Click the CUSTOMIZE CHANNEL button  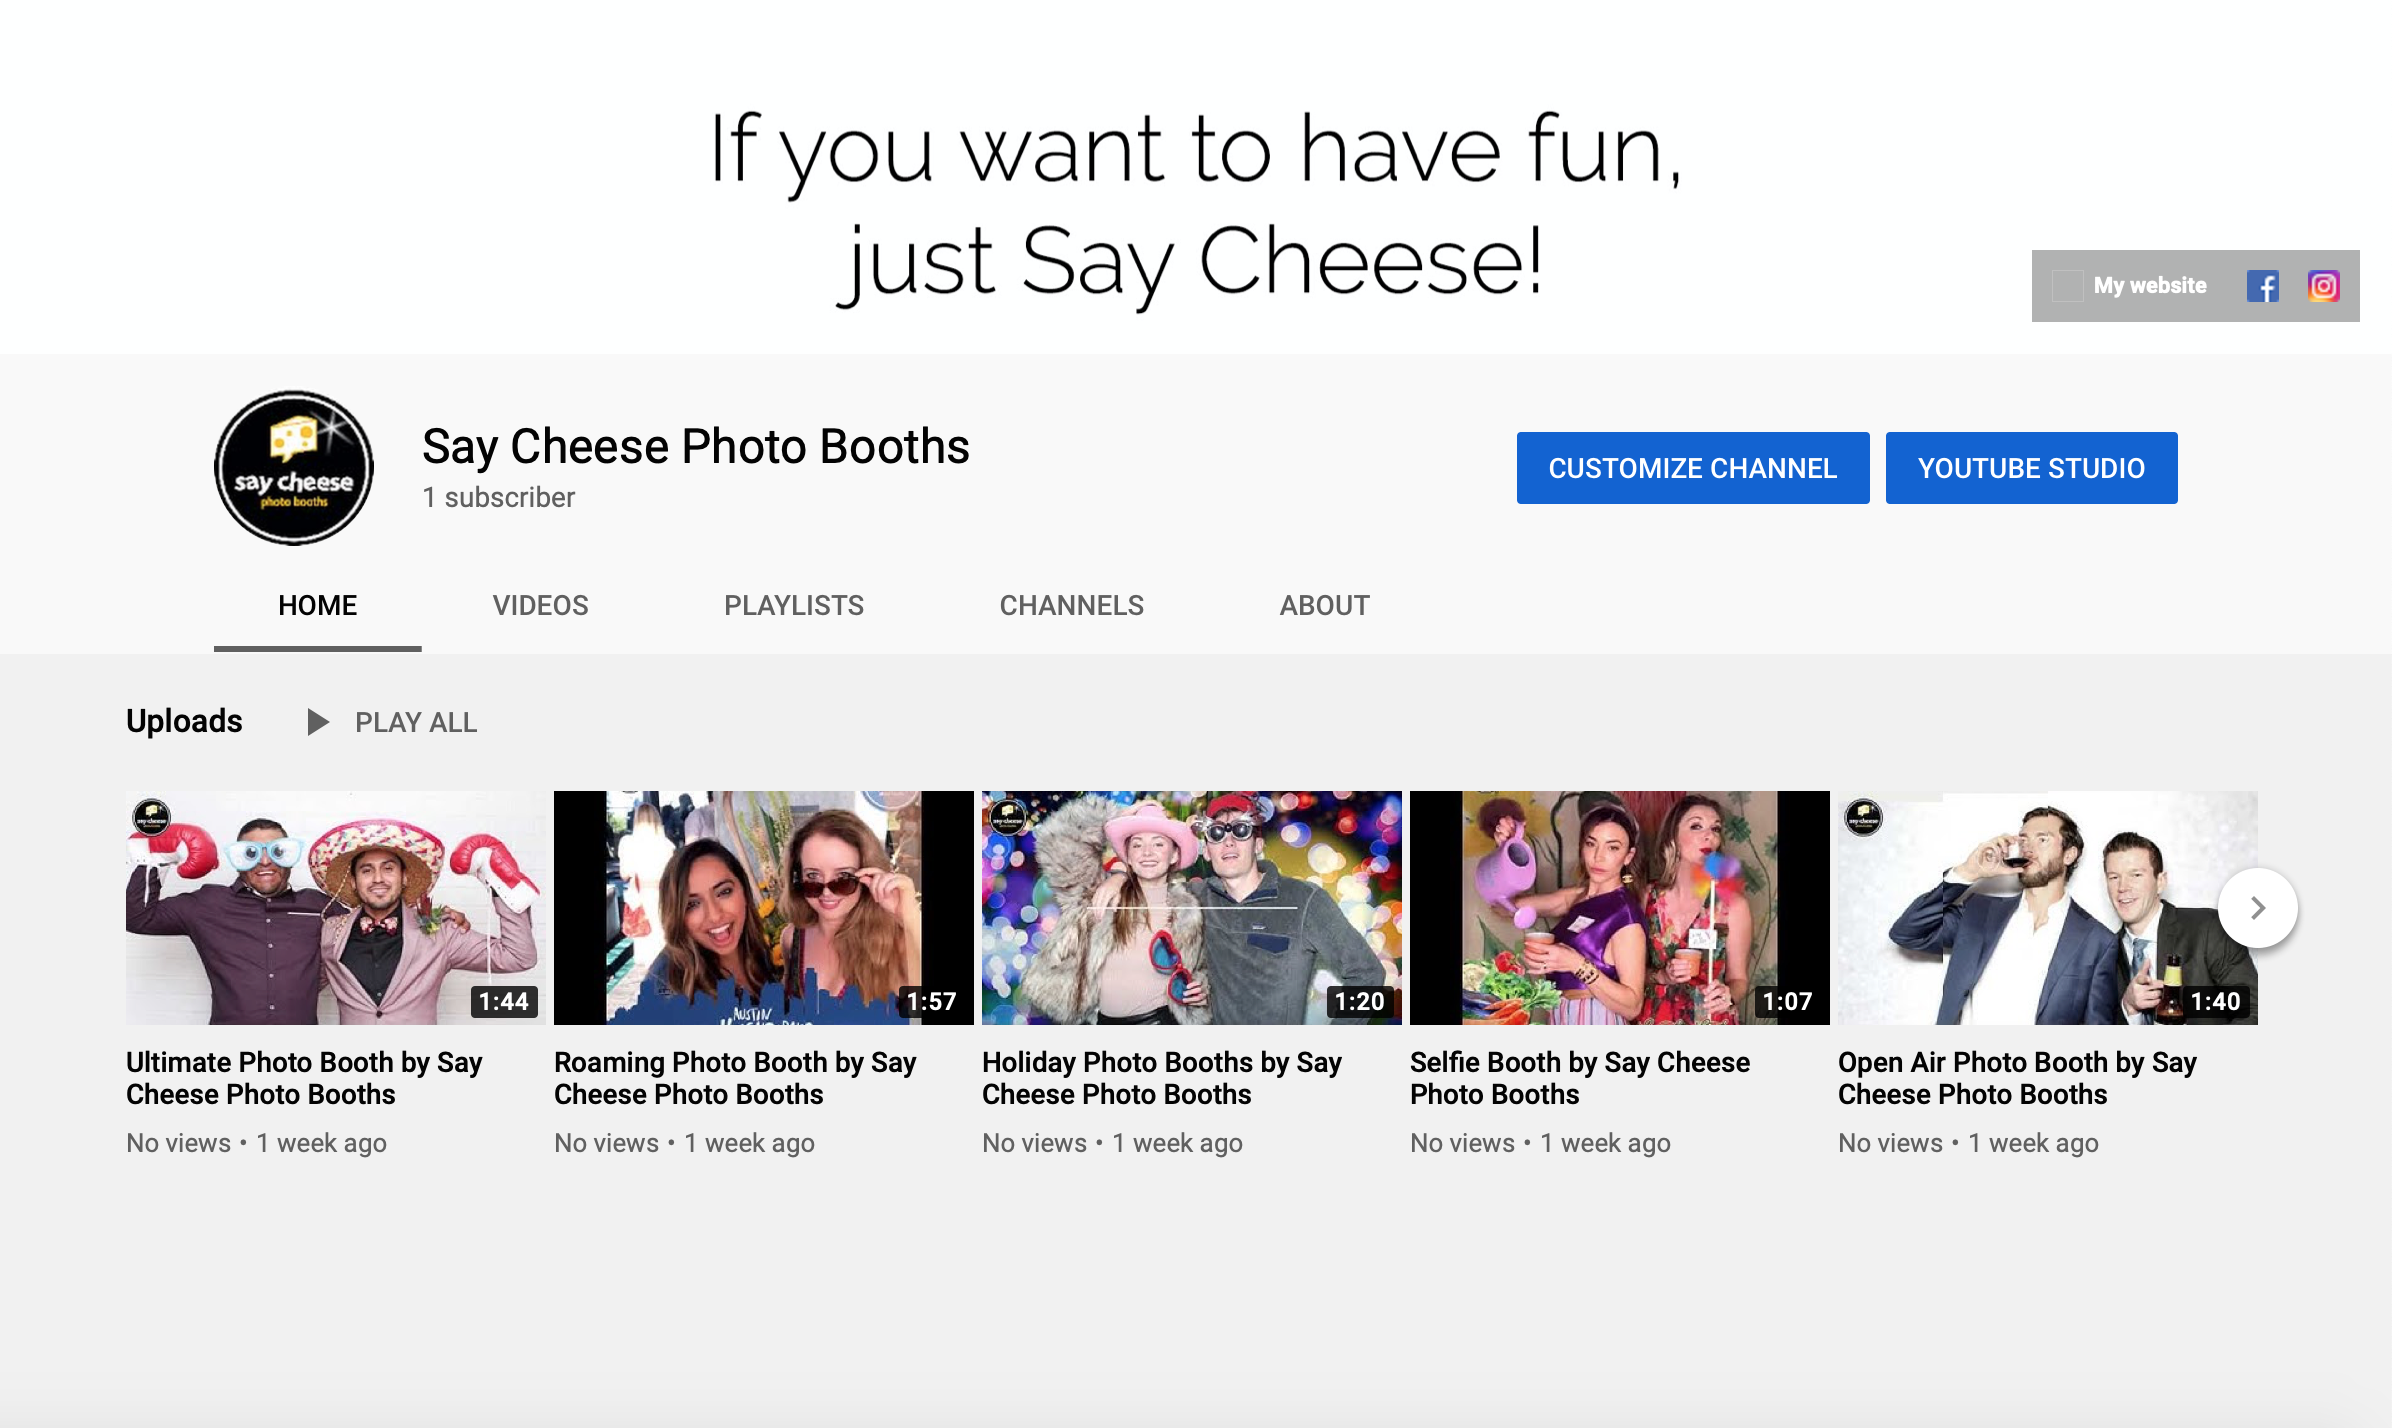(x=1692, y=467)
